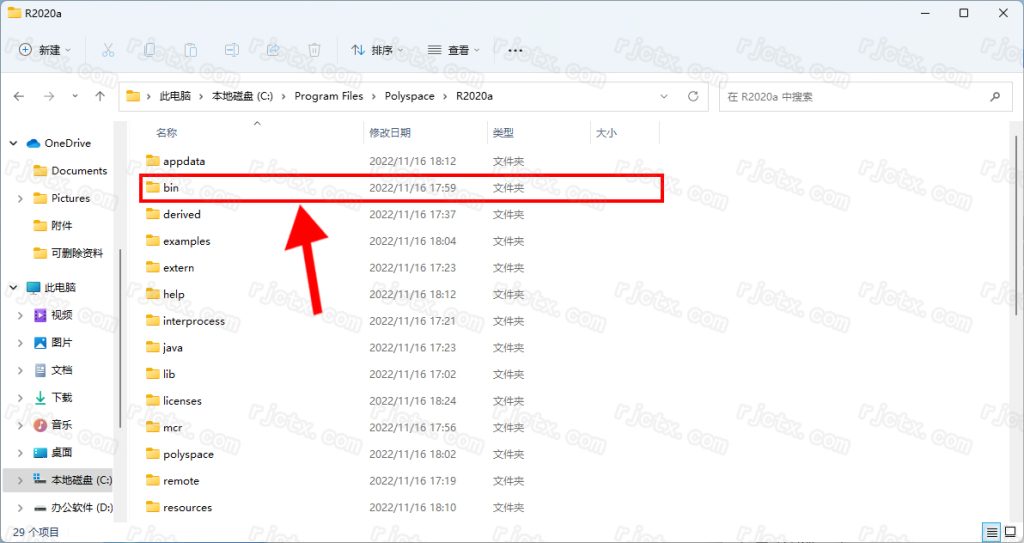1024x543 pixels.
Task: Select the bin folder
Action: click(x=171, y=188)
